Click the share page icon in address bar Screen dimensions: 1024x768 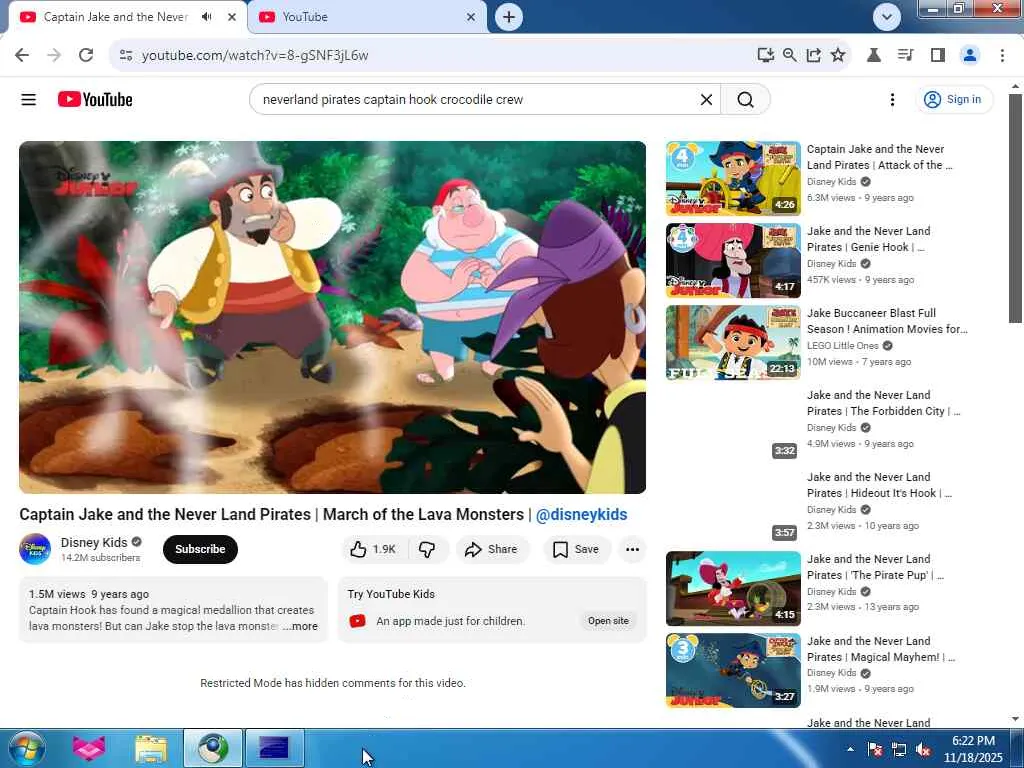(x=814, y=55)
